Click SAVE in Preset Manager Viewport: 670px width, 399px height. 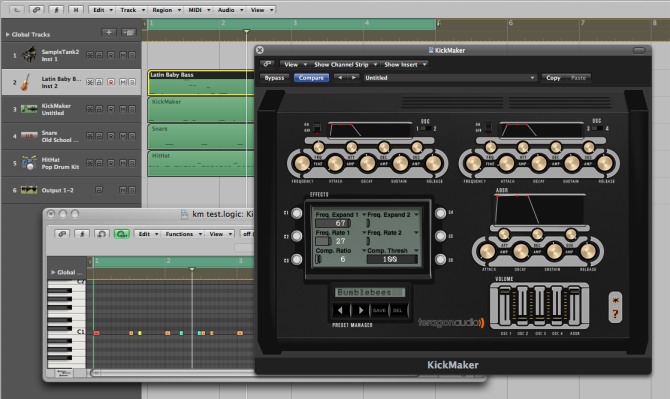(x=379, y=310)
